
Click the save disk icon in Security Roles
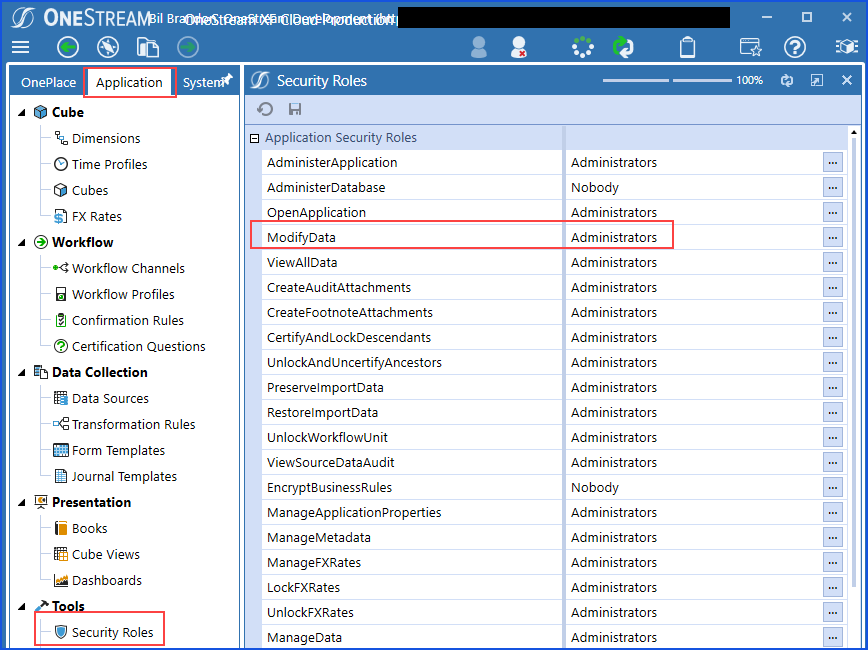(295, 109)
